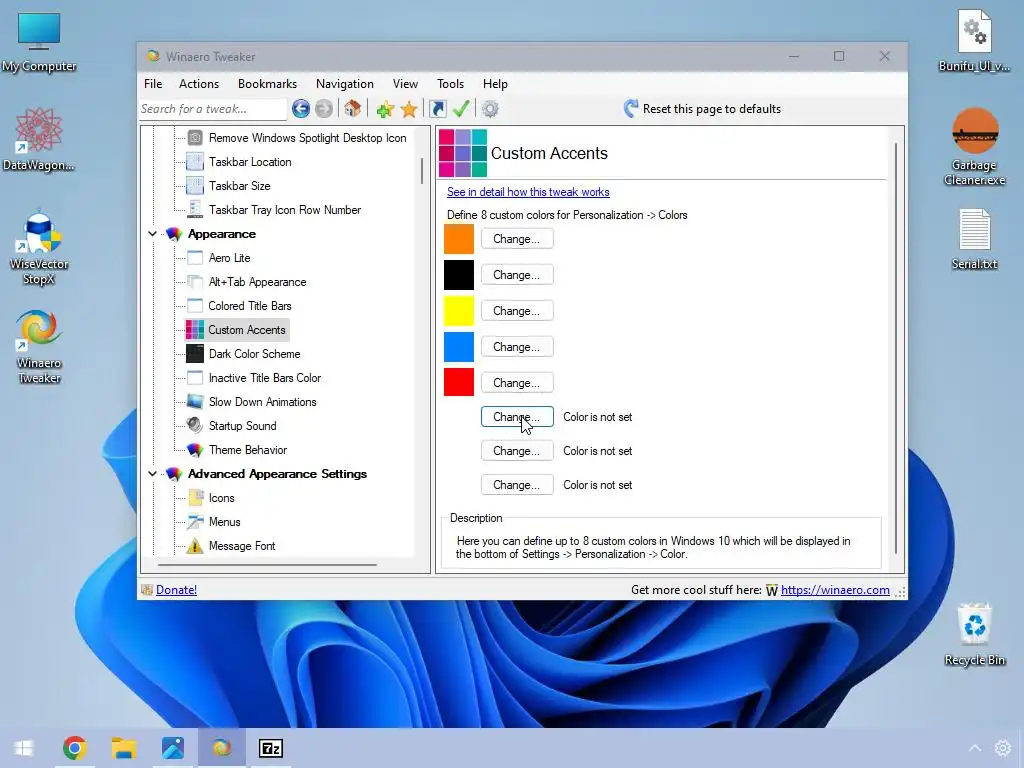The width and height of the screenshot is (1024, 768).
Task: Select Aero Lite in the tree
Action: (229, 258)
